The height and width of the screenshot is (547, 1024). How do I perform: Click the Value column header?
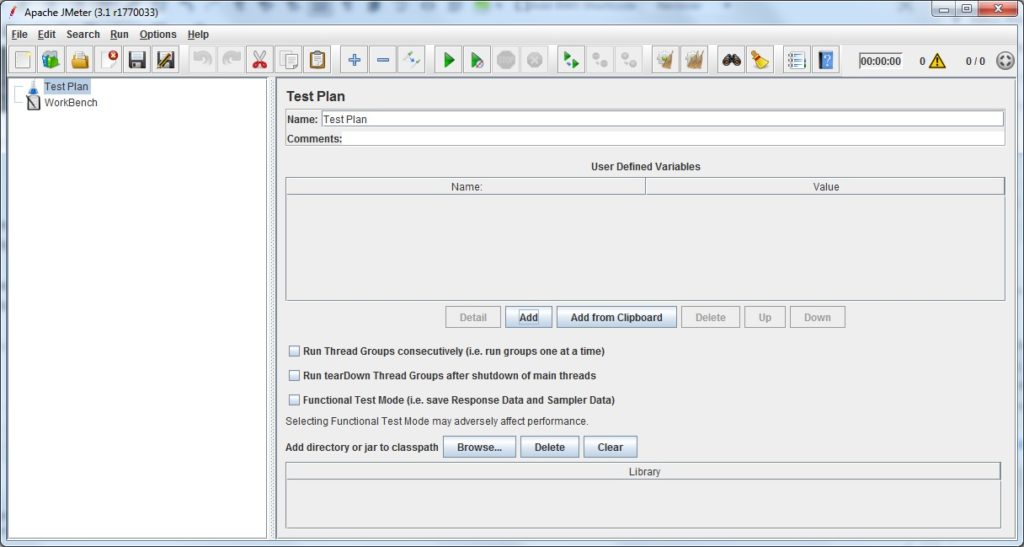click(x=825, y=187)
